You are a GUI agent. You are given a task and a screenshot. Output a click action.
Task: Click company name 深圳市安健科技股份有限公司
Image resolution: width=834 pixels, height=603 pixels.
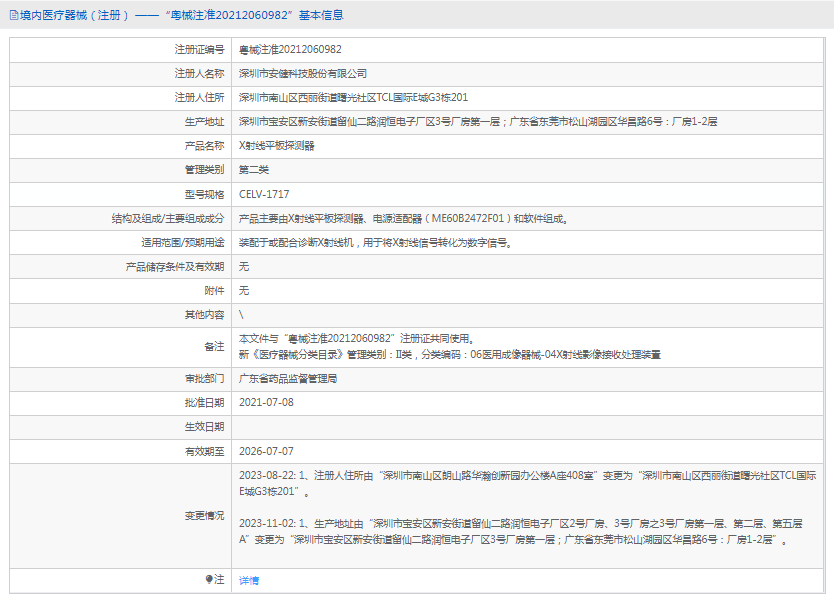click(x=303, y=73)
